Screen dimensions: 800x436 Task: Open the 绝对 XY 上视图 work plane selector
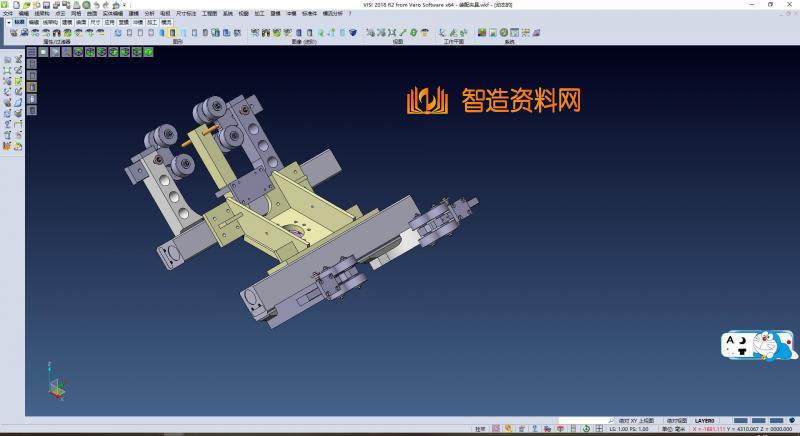point(637,421)
